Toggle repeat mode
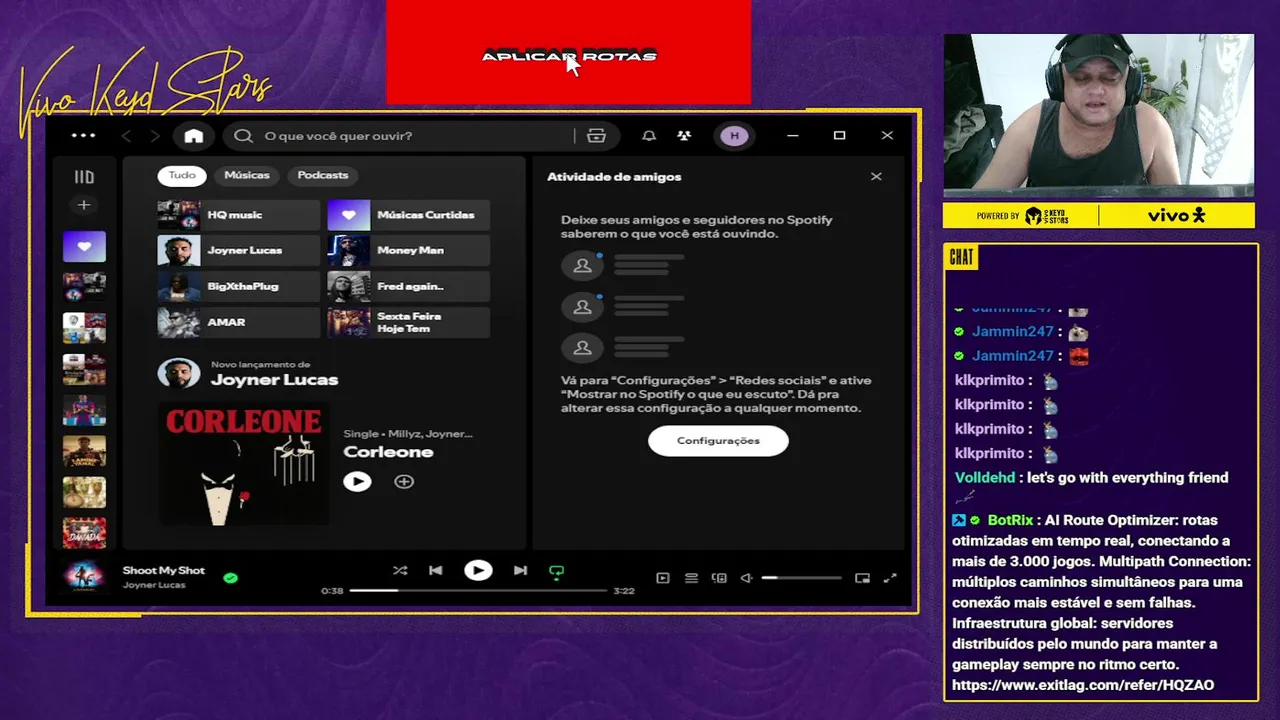The width and height of the screenshot is (1280, 720). coord(556,572)
